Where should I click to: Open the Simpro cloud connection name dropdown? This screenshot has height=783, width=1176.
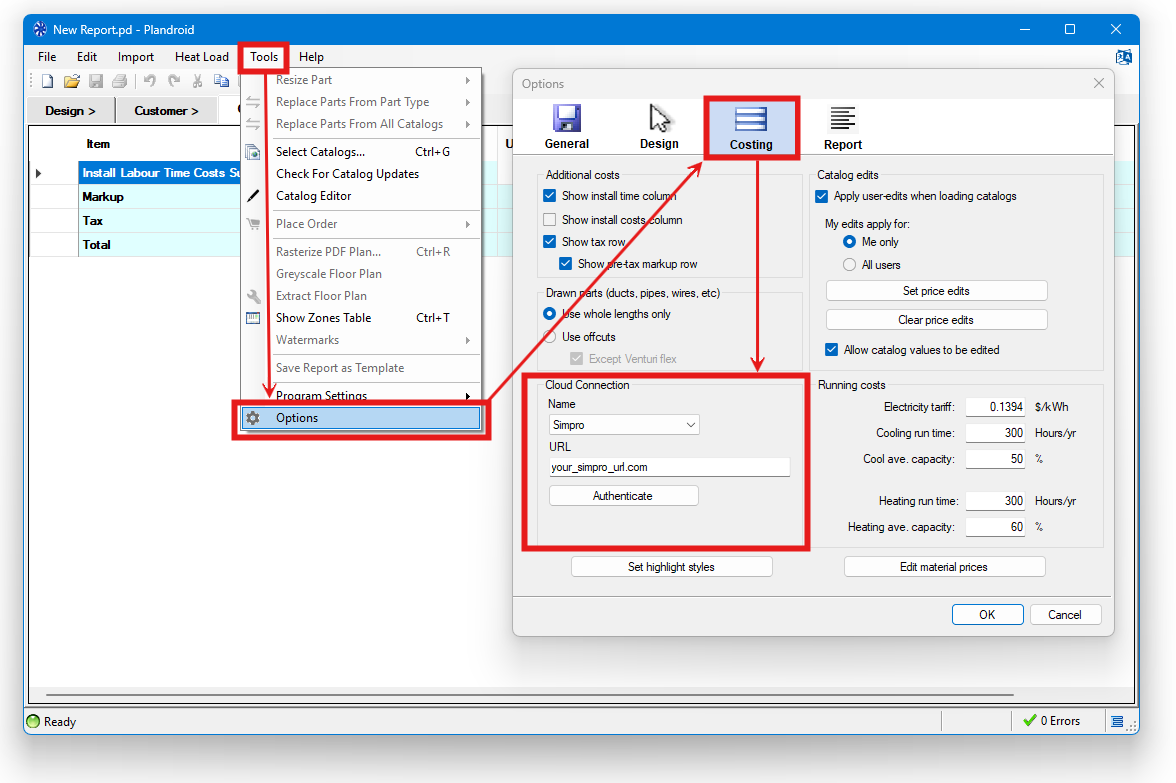pos(690,424)
